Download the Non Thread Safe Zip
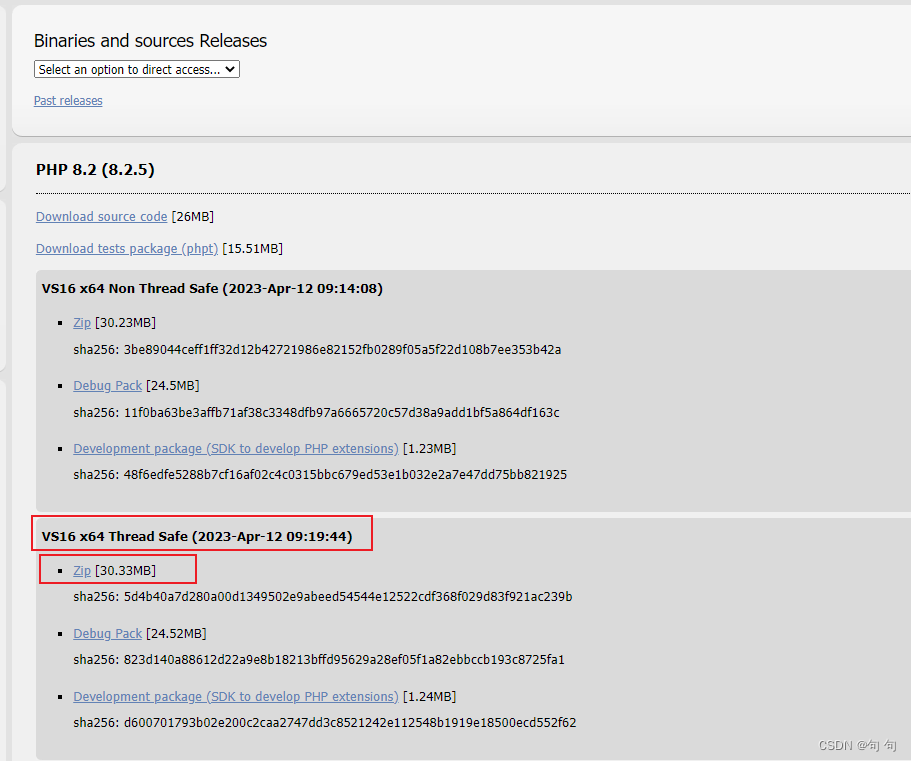Screen dimensions: 911x761 (82, 323)
